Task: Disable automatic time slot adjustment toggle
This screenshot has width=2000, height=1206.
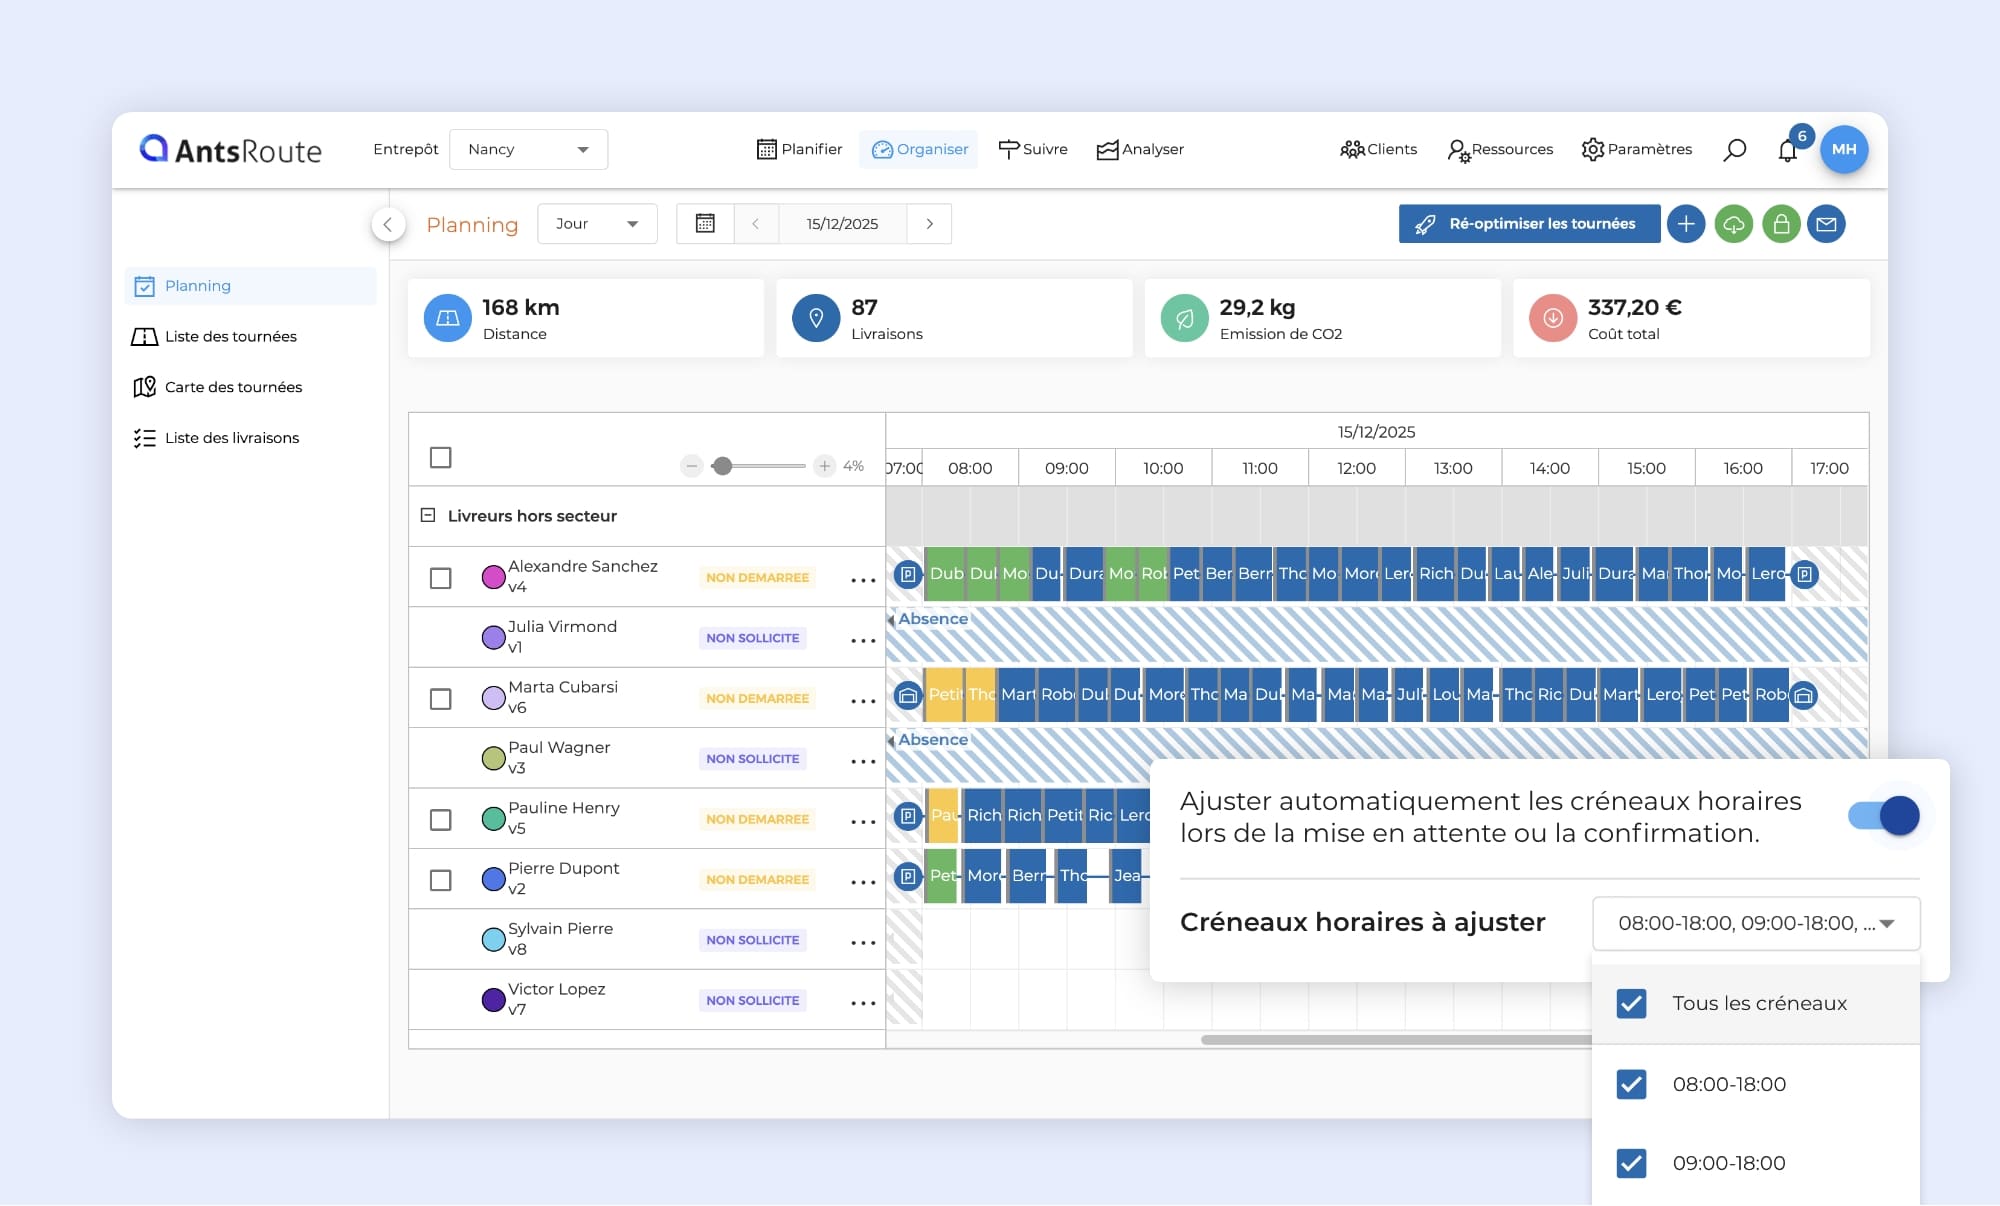Action: [x=1884, y=816]
